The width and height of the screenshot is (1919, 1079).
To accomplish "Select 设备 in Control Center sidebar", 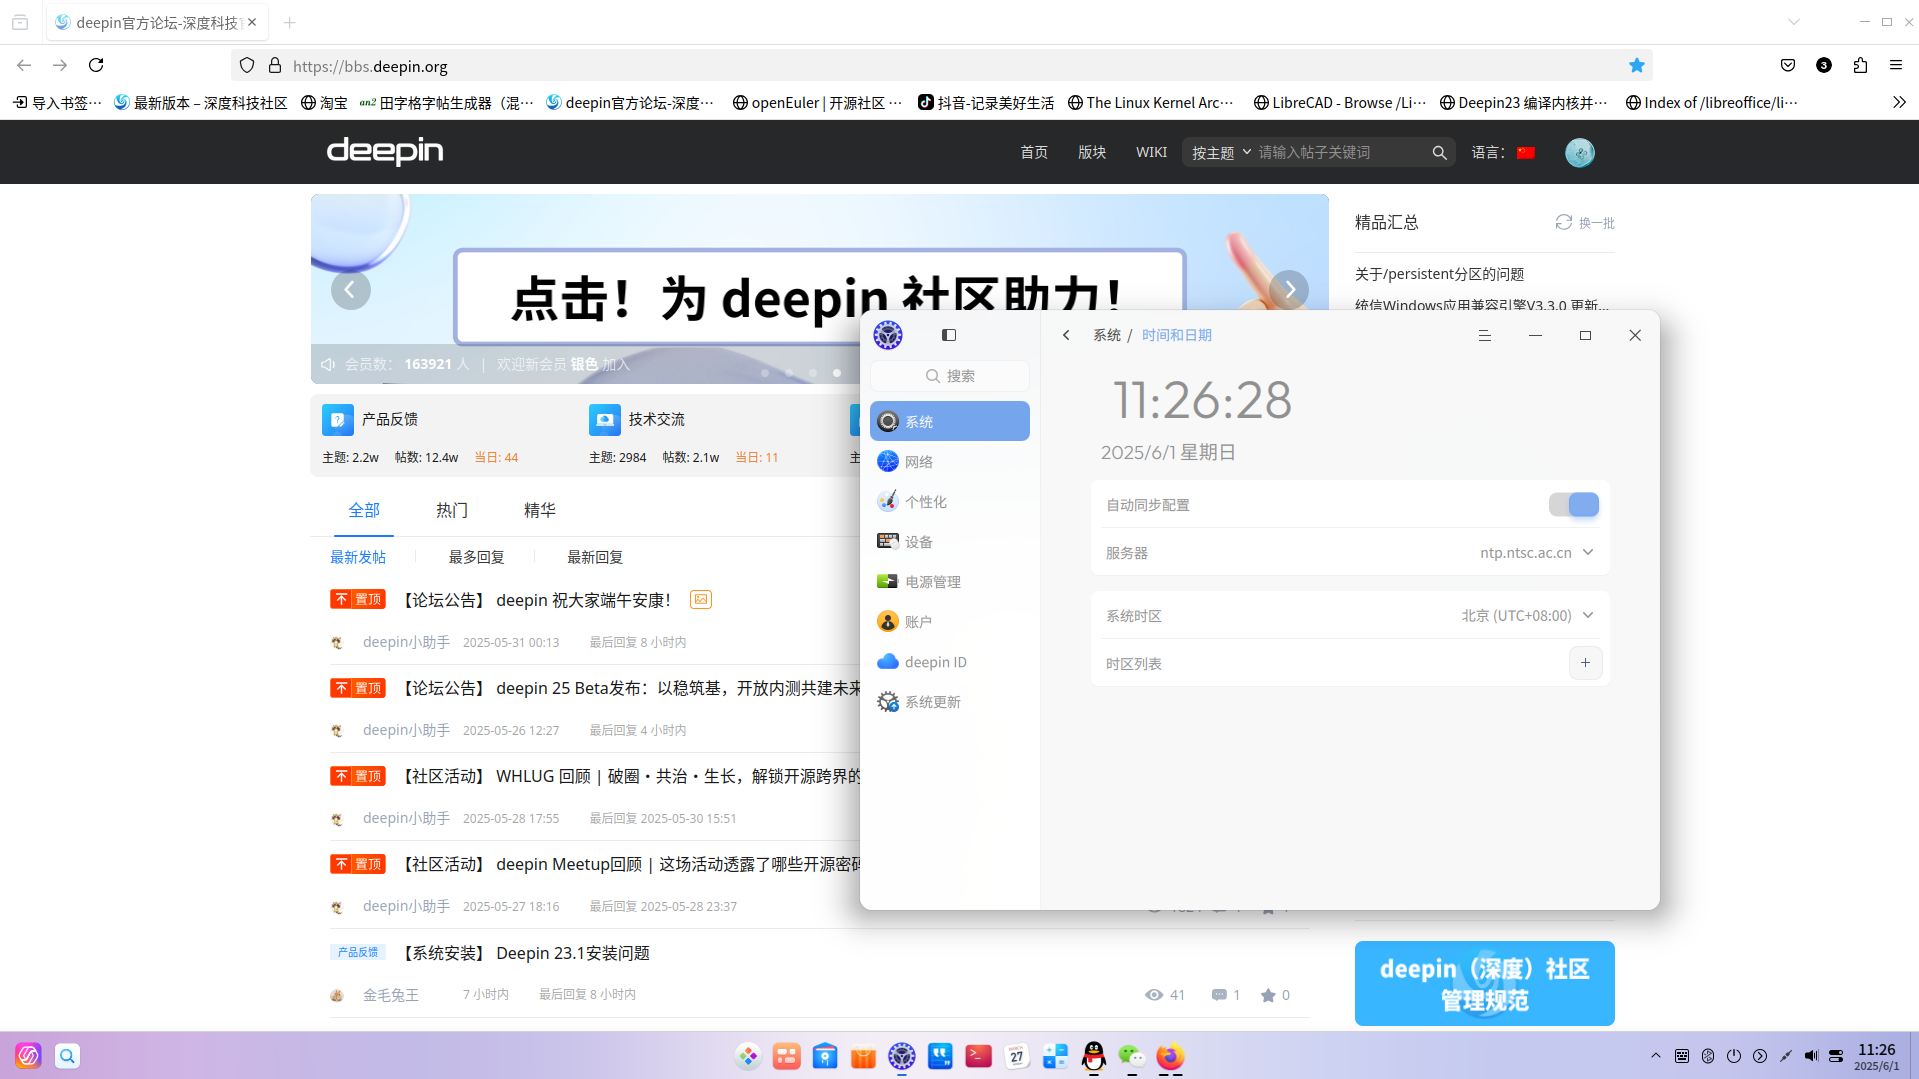I will pyautogui.click(x=950, y=541).
